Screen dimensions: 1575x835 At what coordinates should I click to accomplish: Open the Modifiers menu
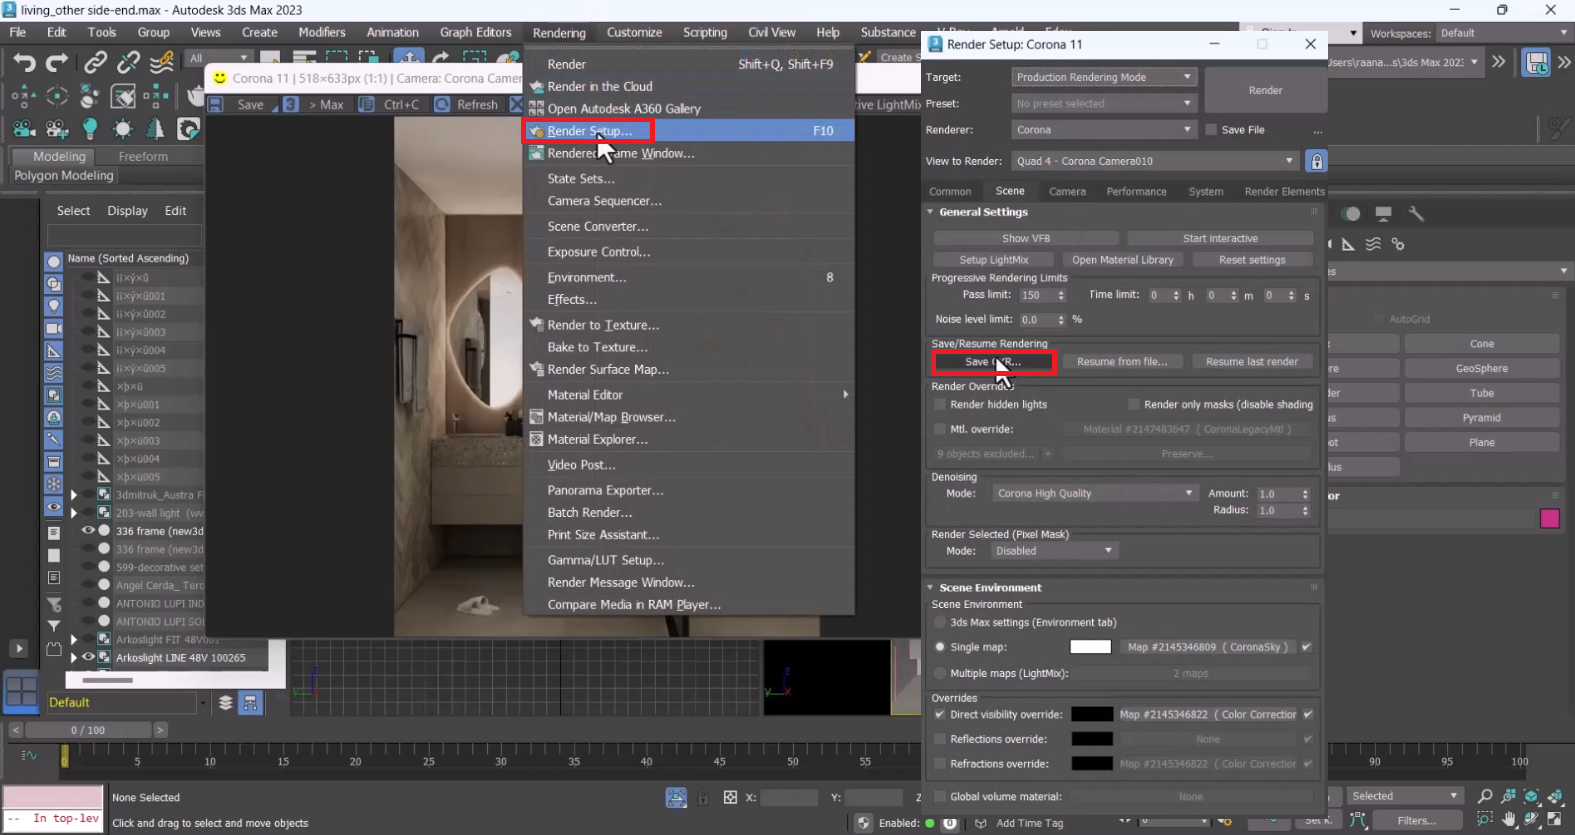[322, 32]
